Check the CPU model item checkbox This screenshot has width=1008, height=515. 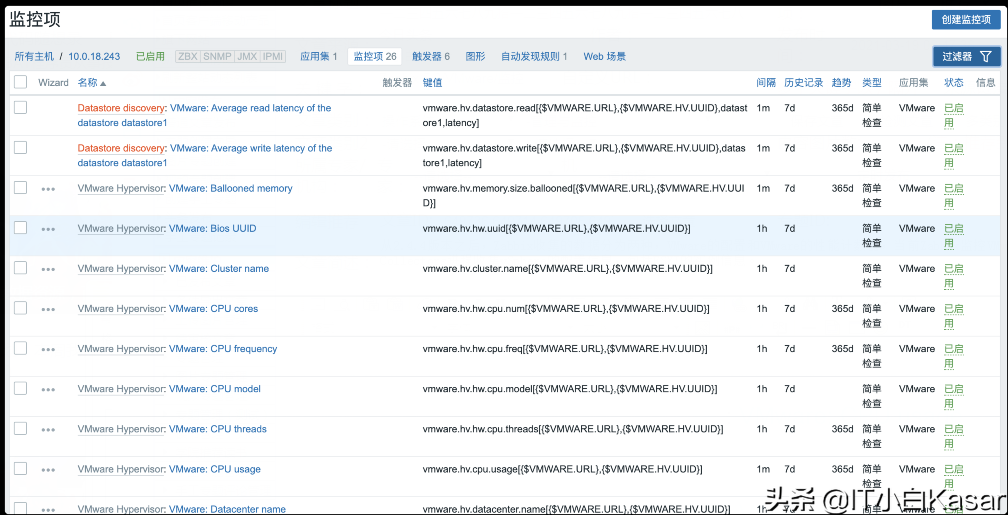21,388
